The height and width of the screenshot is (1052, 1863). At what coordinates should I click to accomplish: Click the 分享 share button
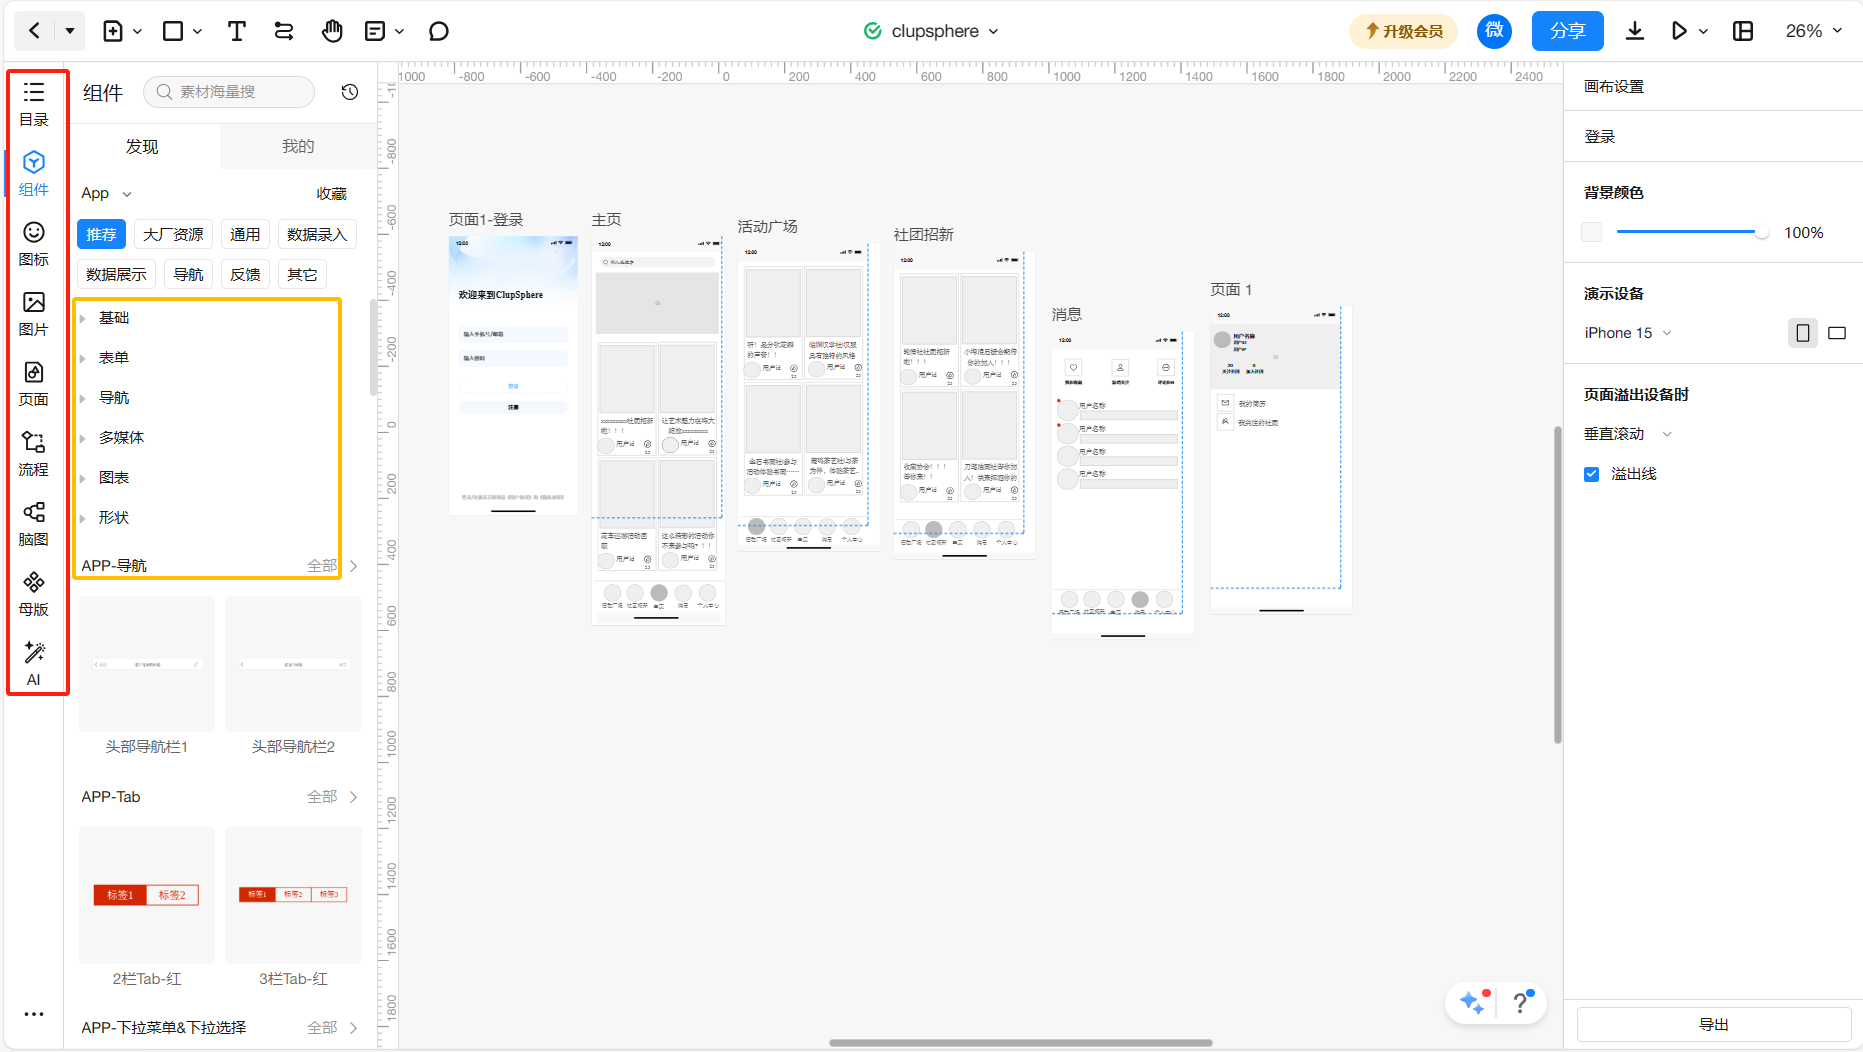pos(1567,31)
